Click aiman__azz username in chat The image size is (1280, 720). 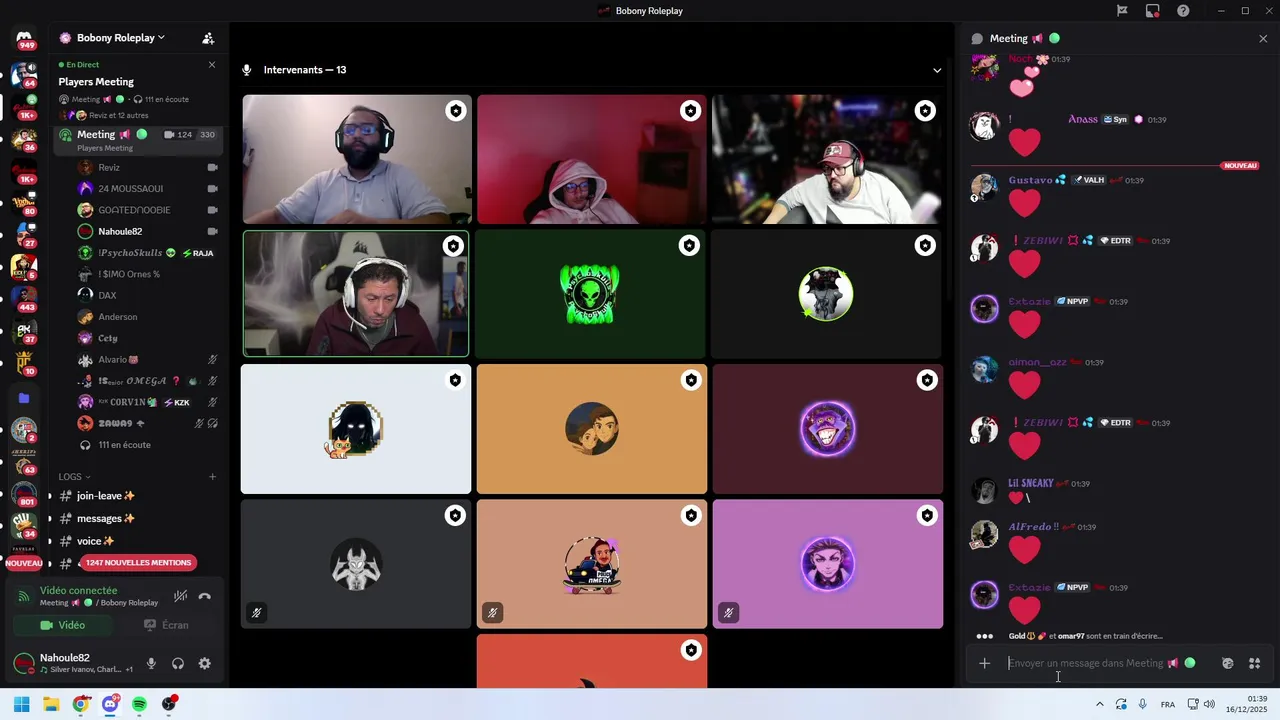1037,362
